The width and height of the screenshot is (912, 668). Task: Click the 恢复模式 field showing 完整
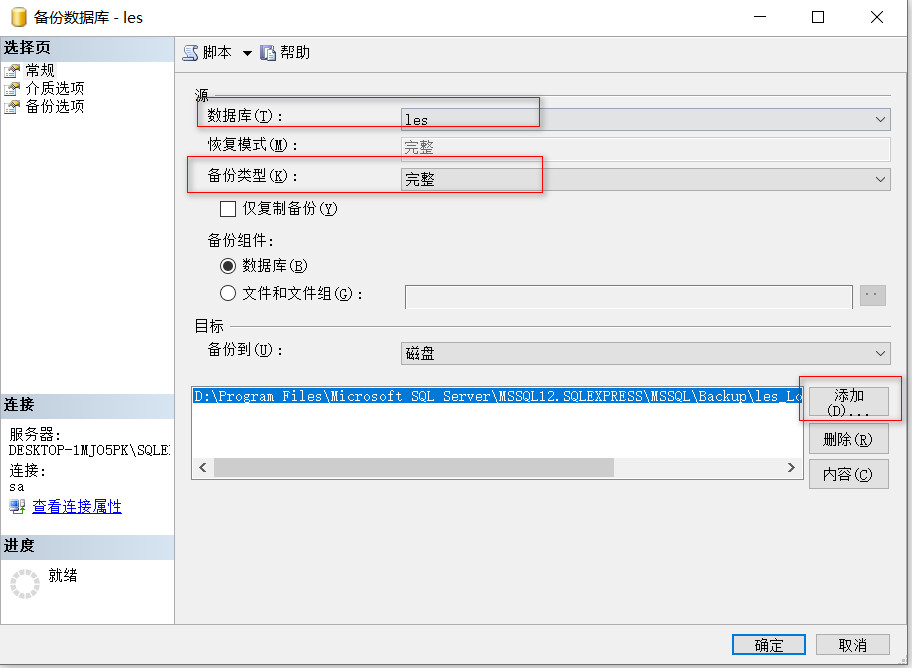pos(646,148)
